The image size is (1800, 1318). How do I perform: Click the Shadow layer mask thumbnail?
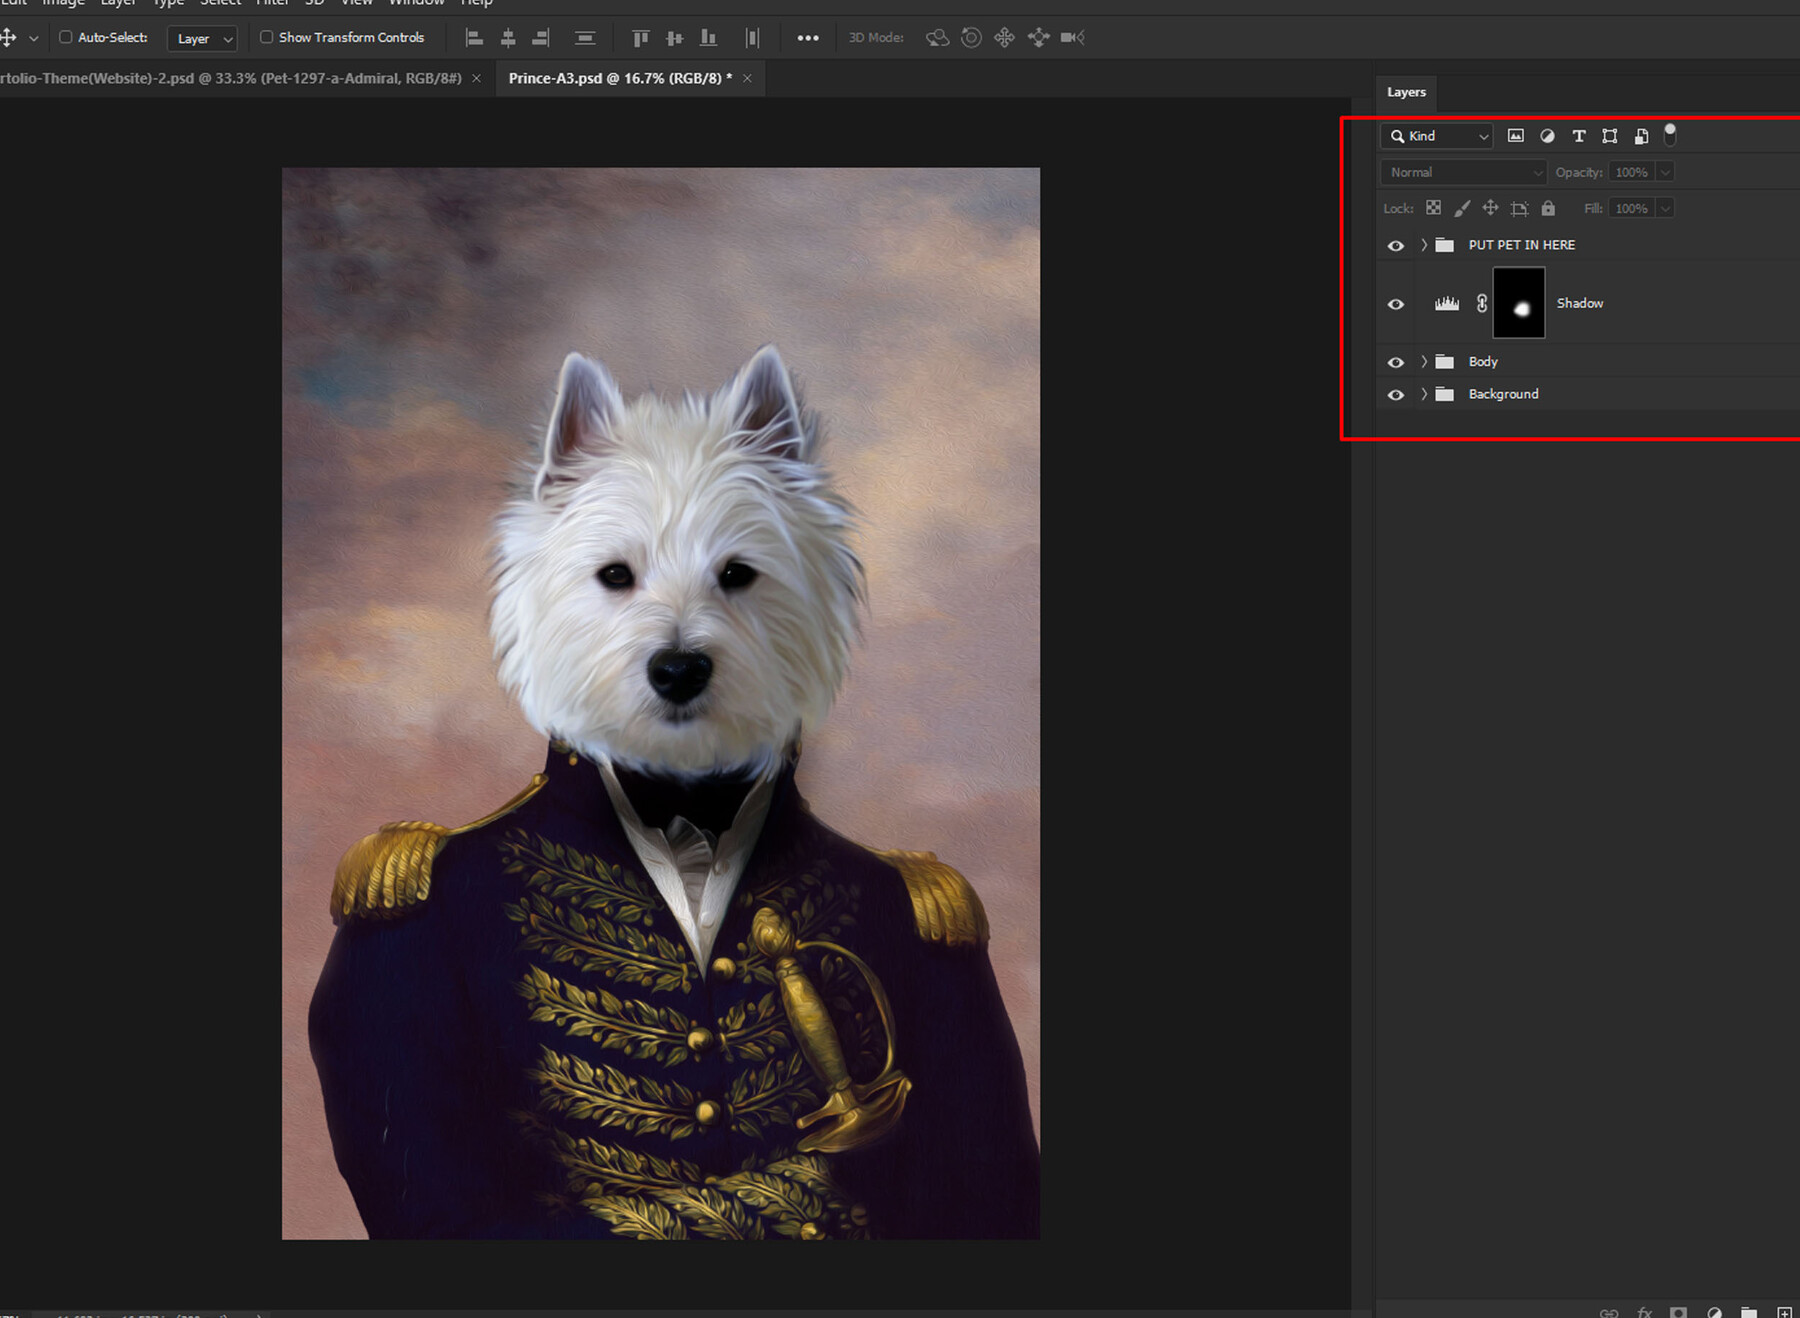coord(1519,303)
